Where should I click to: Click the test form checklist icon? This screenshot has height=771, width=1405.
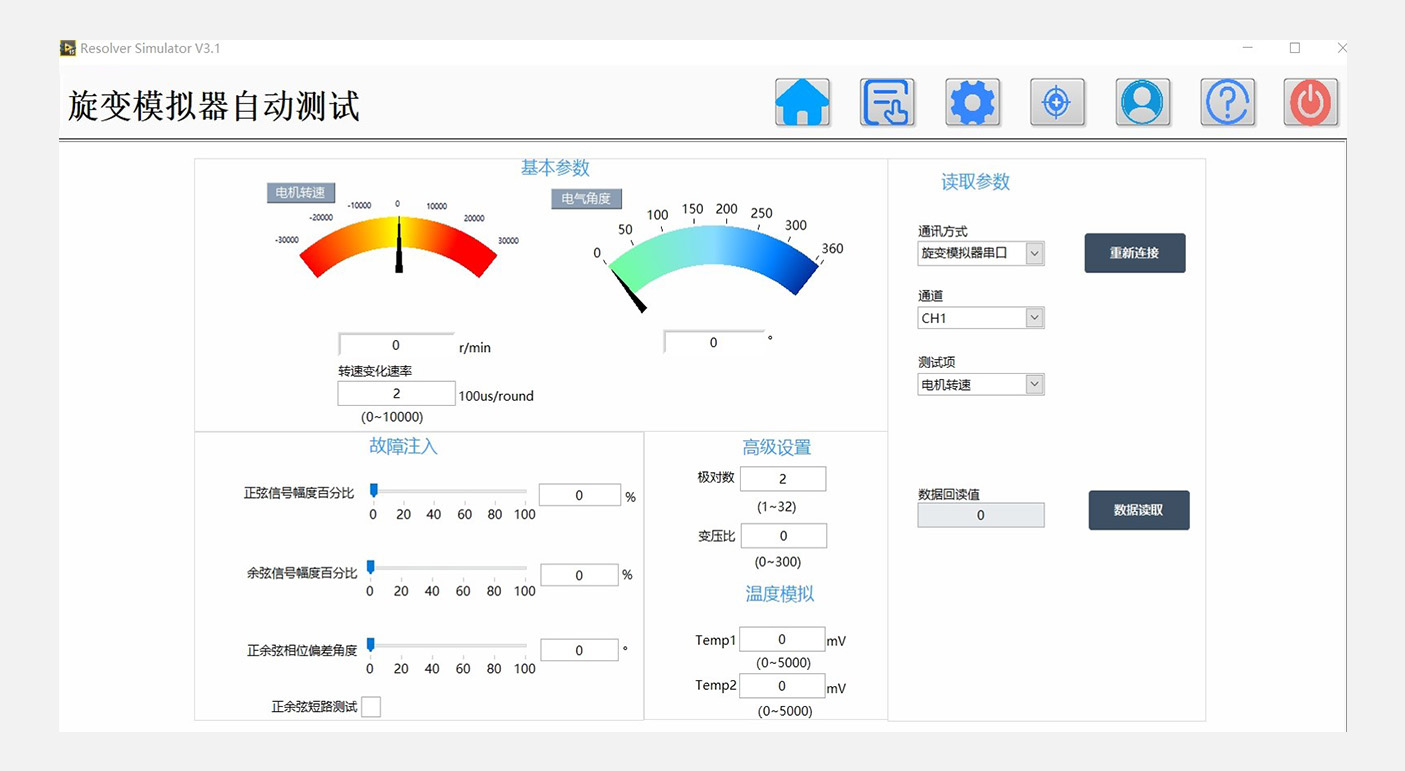click(x=887, y=102)
